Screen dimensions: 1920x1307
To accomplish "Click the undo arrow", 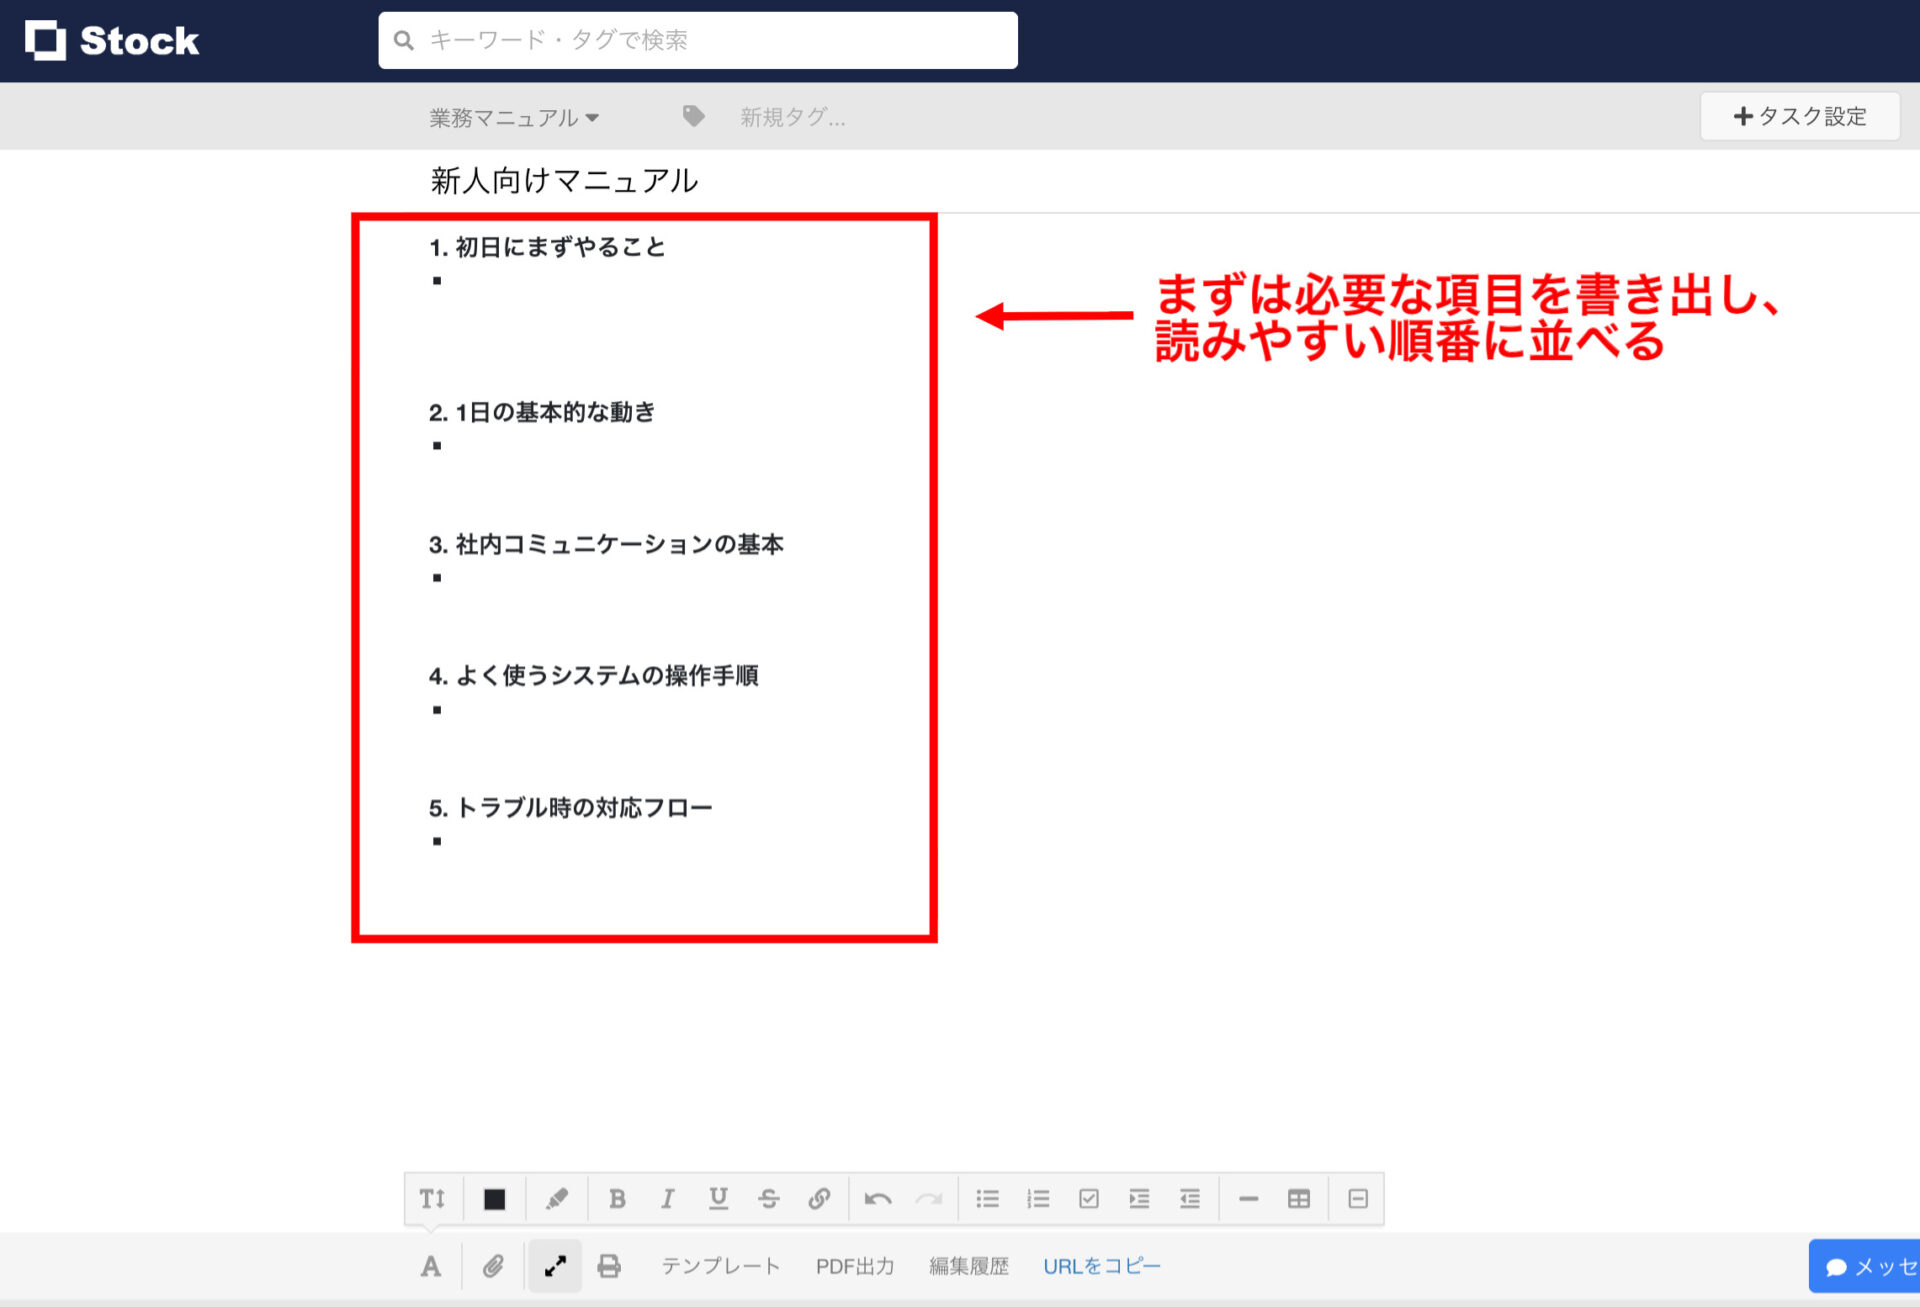I will [x=878, y=1198].
